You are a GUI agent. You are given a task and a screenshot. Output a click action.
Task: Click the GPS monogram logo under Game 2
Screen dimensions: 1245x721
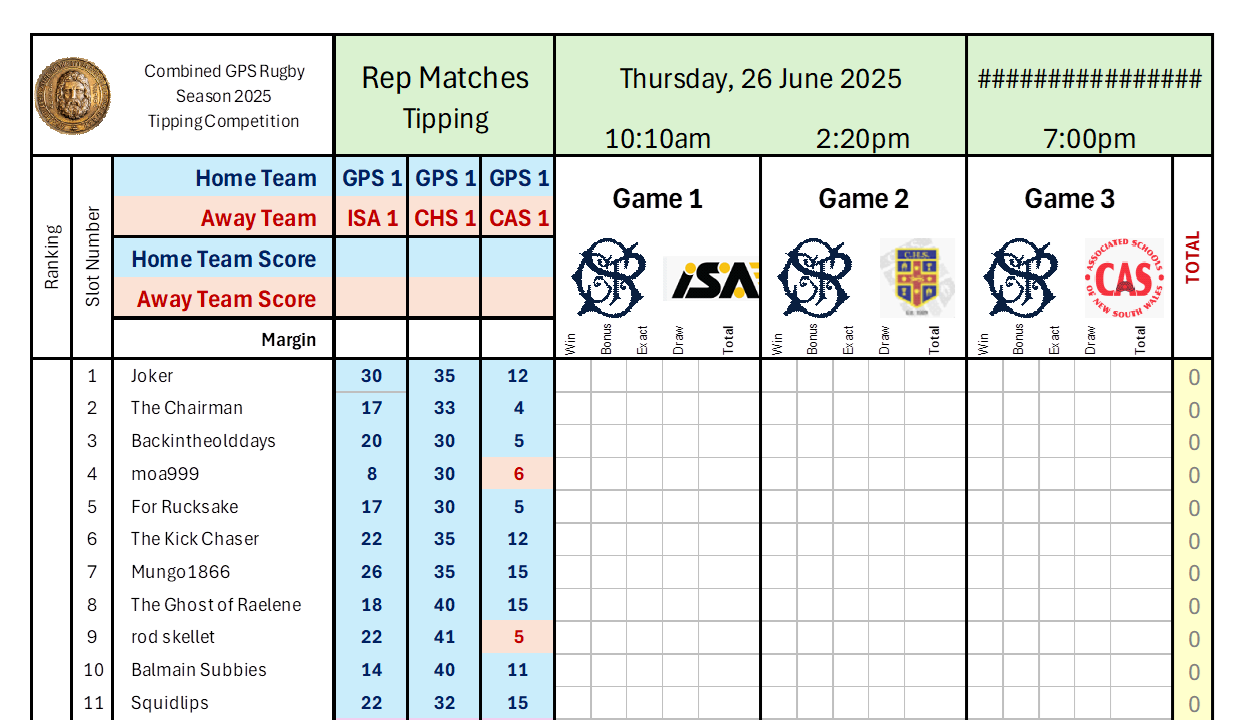coord(815,278)
